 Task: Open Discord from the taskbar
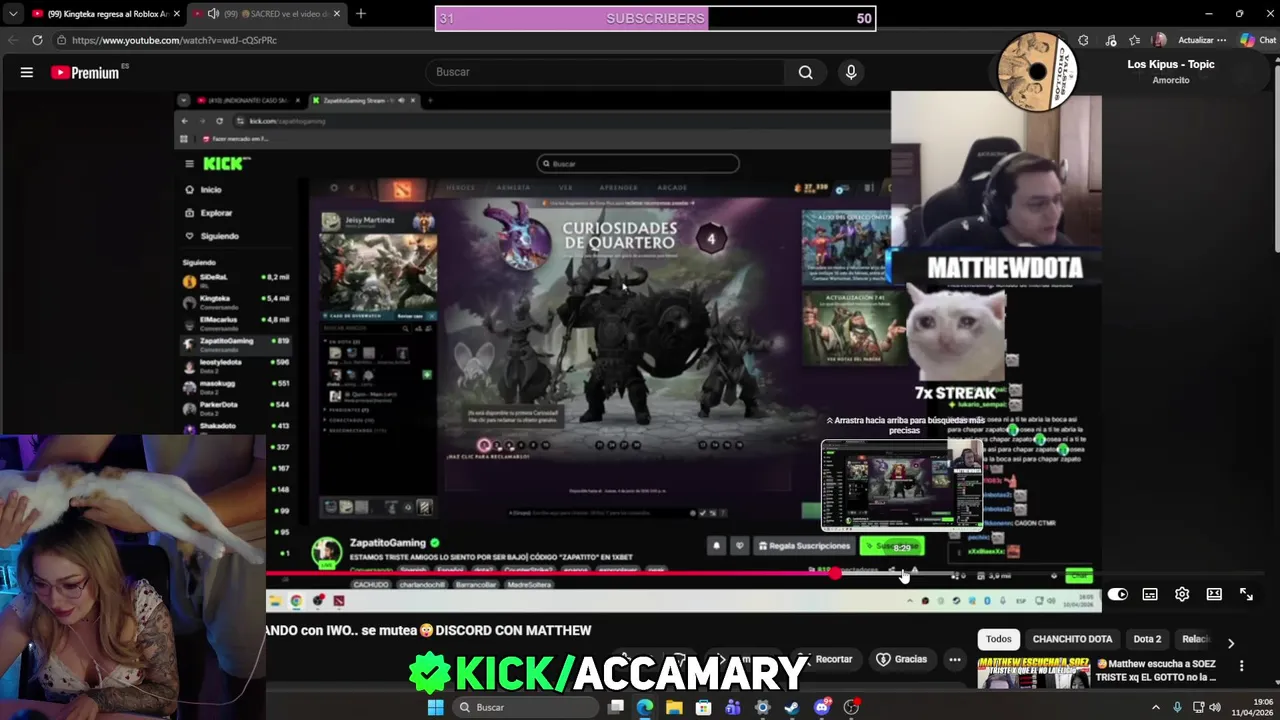tap(822, 707)
